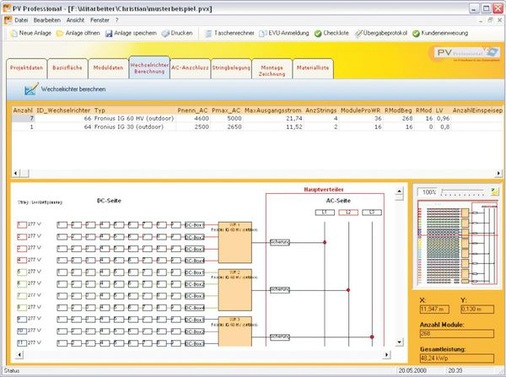This screenshot has height=377, width=506.
Task: Click the Neue Anlage toolbar icon
Action: [x=14, y=33]
